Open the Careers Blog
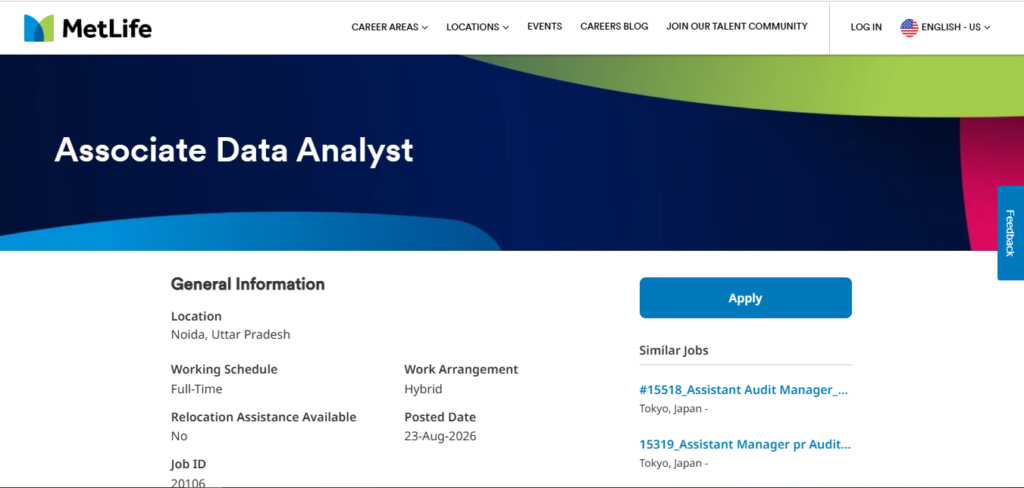Image resolution: width=1024 pixels, height=488 pixels. [x=614, y=27]
